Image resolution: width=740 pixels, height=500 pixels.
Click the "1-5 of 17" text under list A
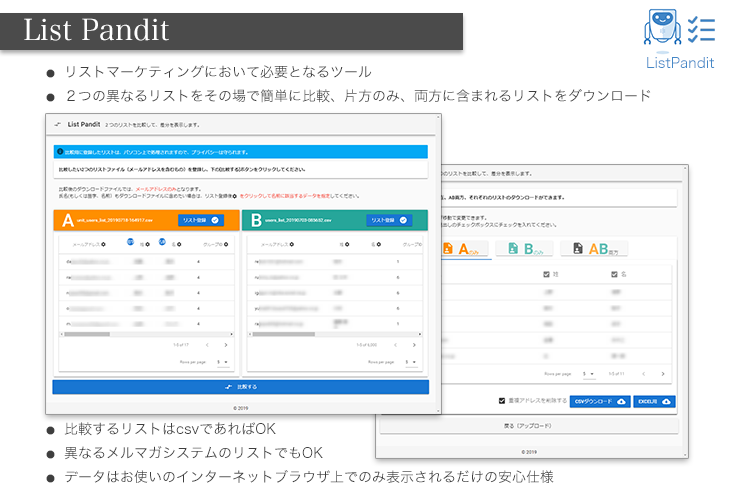181,345
